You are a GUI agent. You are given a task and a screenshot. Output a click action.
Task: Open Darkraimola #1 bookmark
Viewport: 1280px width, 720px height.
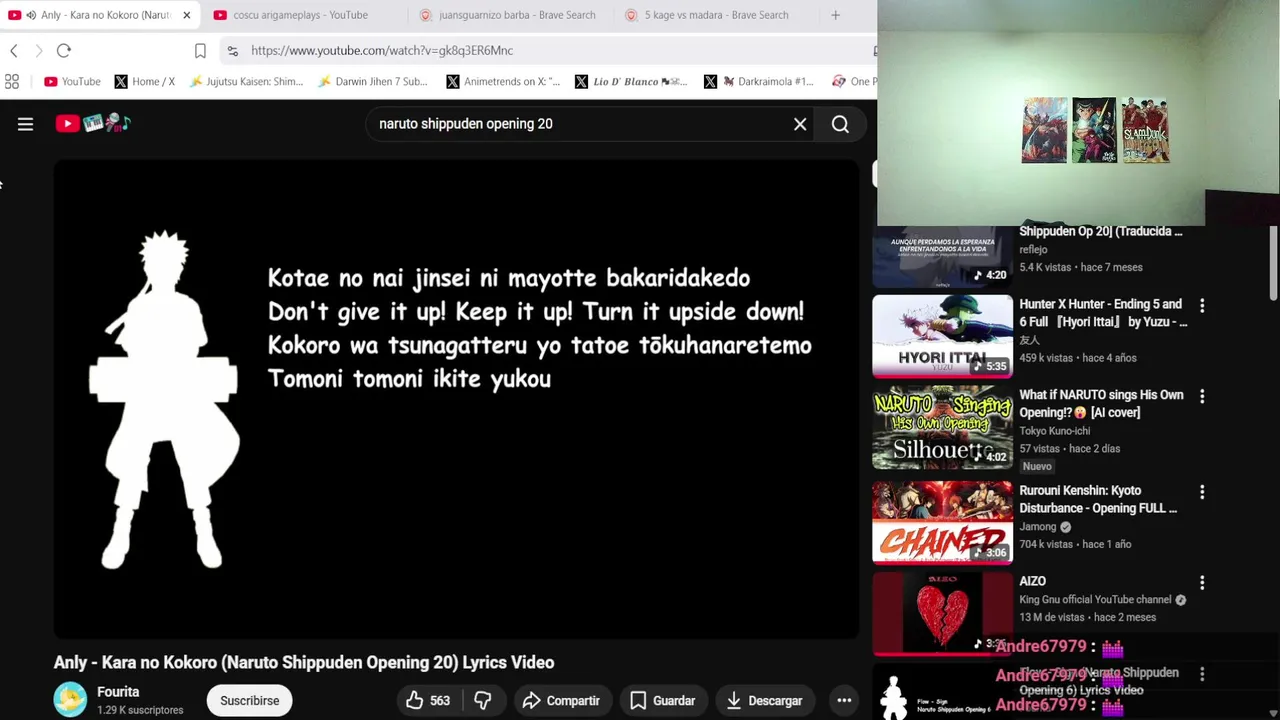[x=760, y=81]
